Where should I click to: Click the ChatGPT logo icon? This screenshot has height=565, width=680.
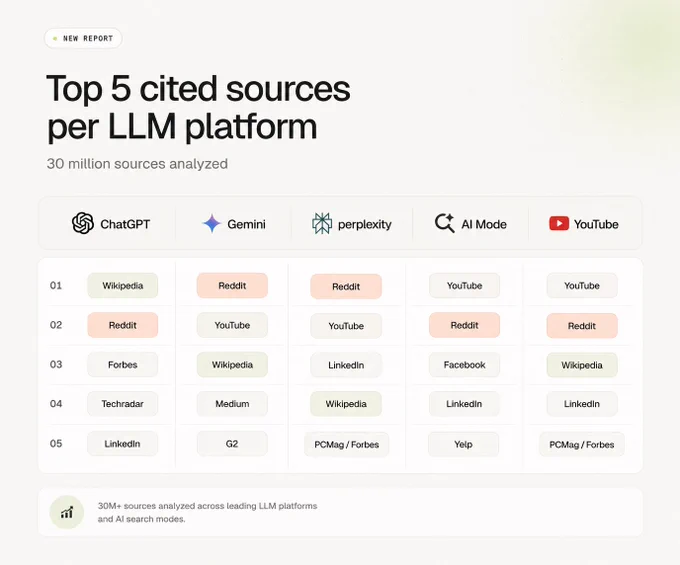(83, 223)
